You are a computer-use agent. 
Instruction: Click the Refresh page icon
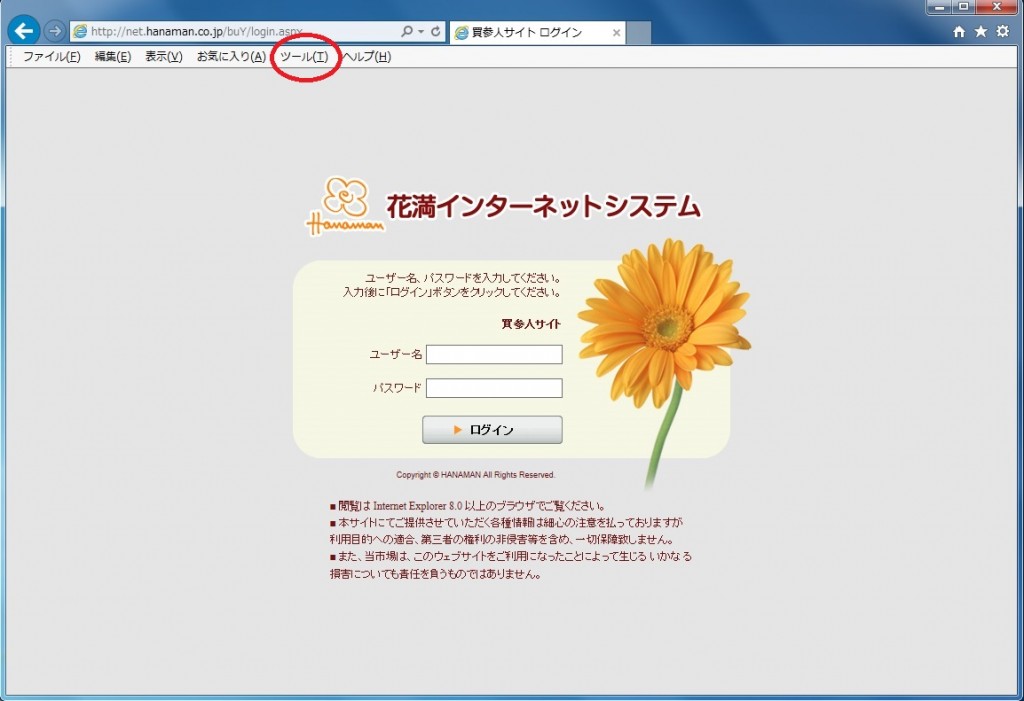[436, 32]
